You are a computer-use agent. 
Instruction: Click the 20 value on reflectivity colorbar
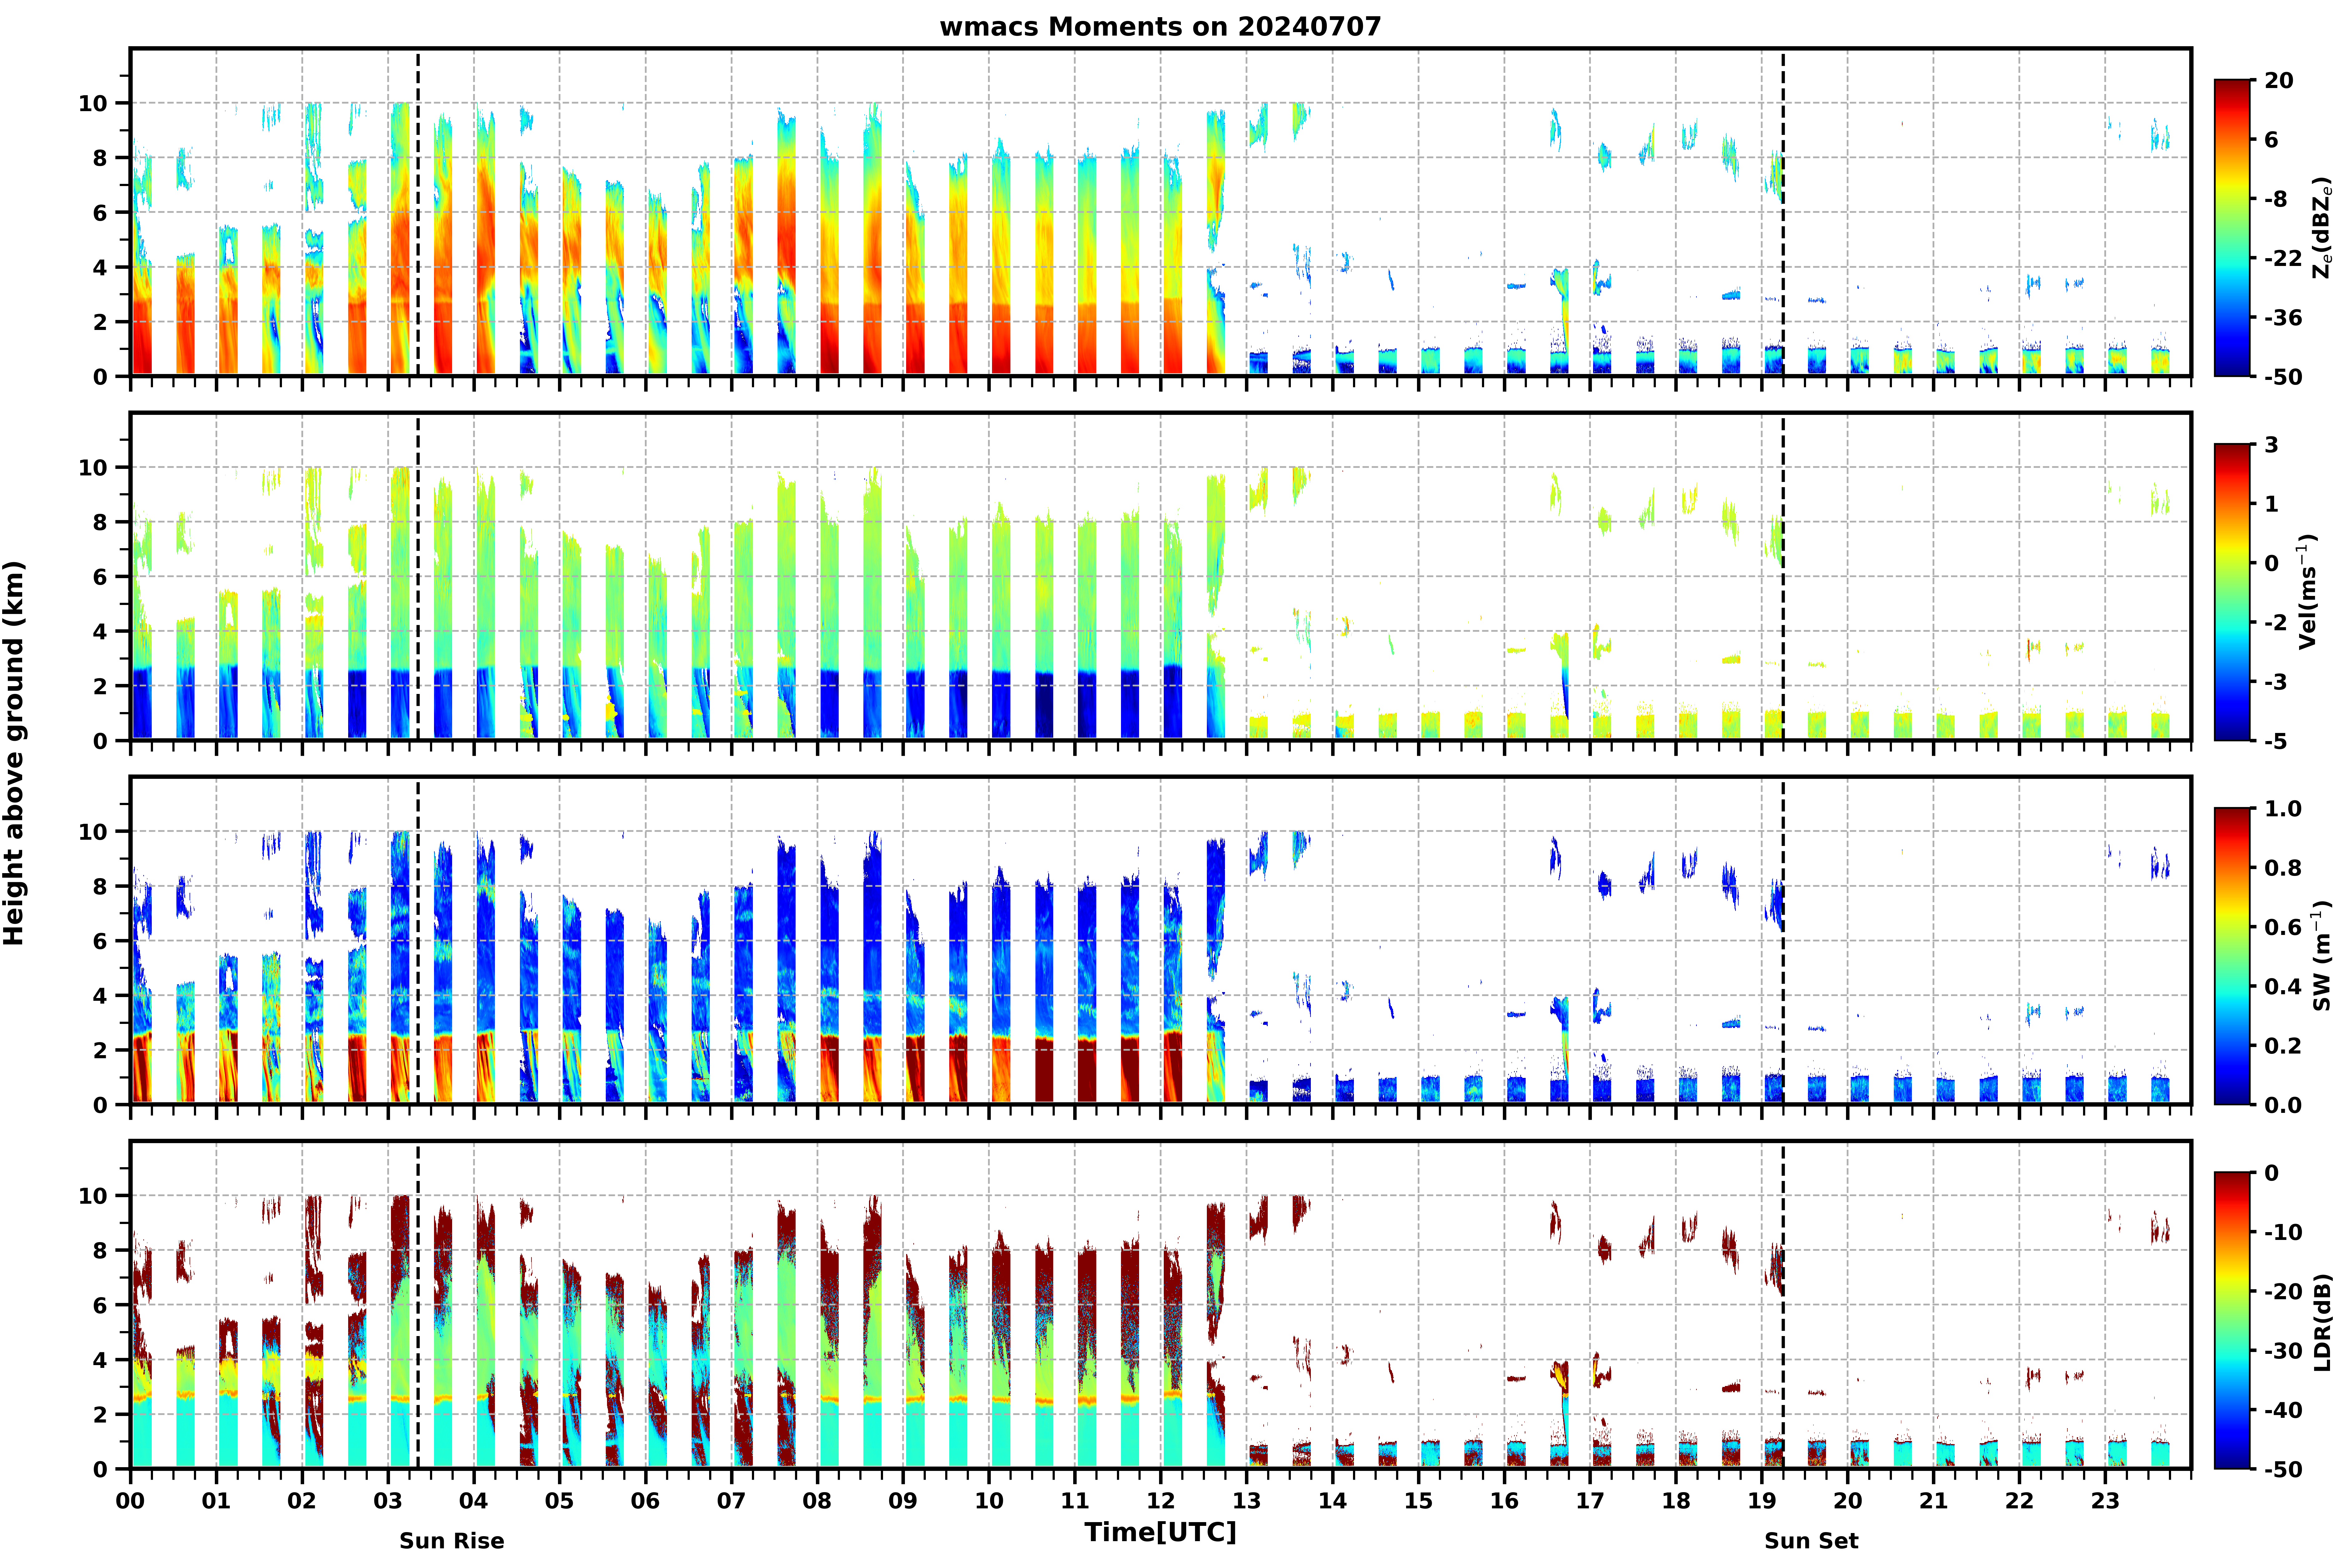coord(2279,80)
